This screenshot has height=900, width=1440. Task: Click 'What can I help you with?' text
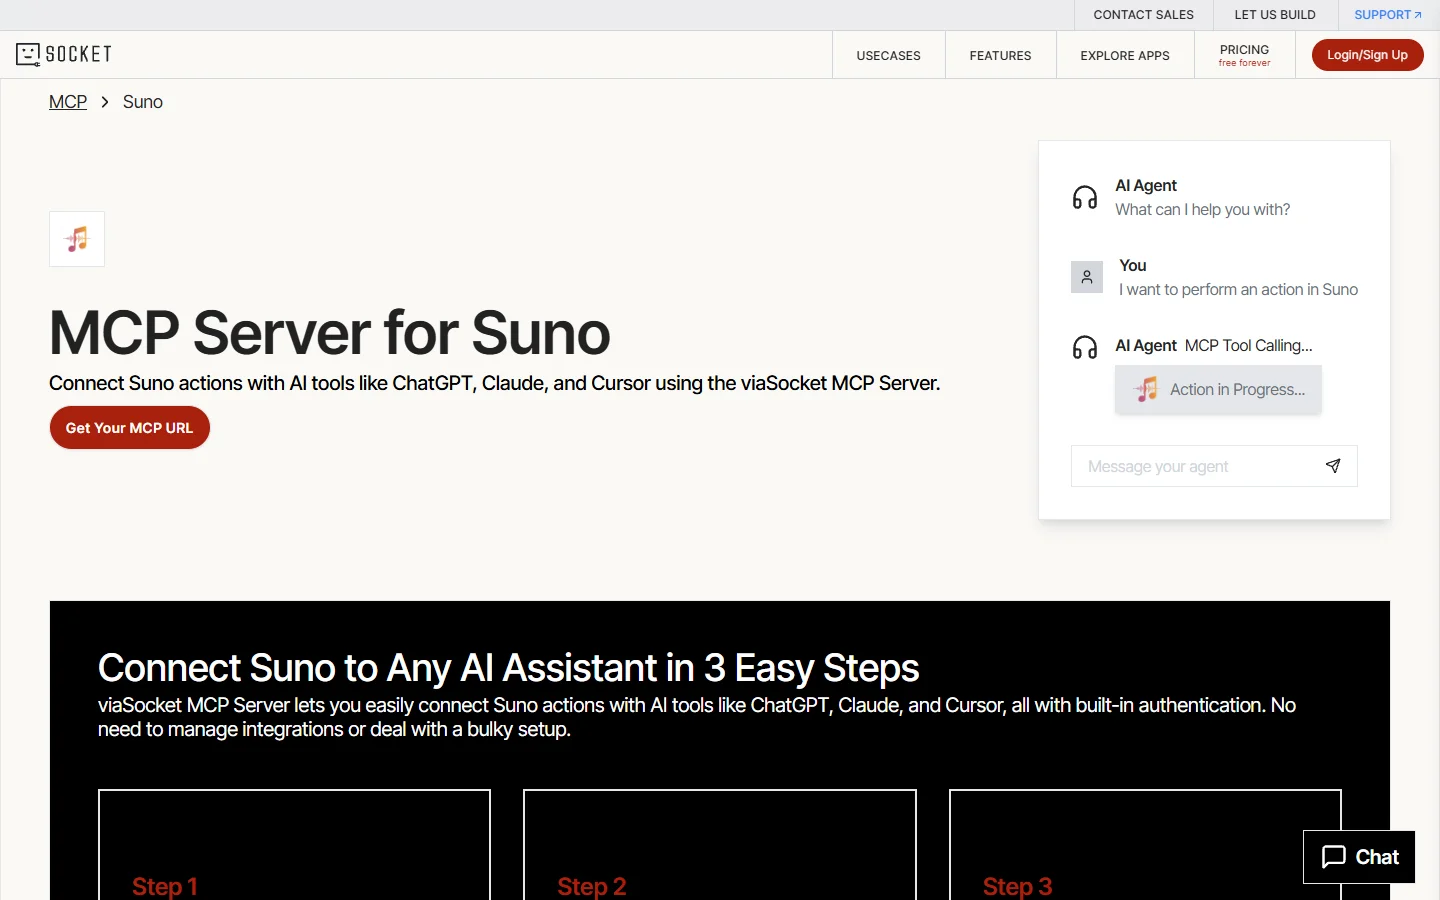(x=1202, y=209)
